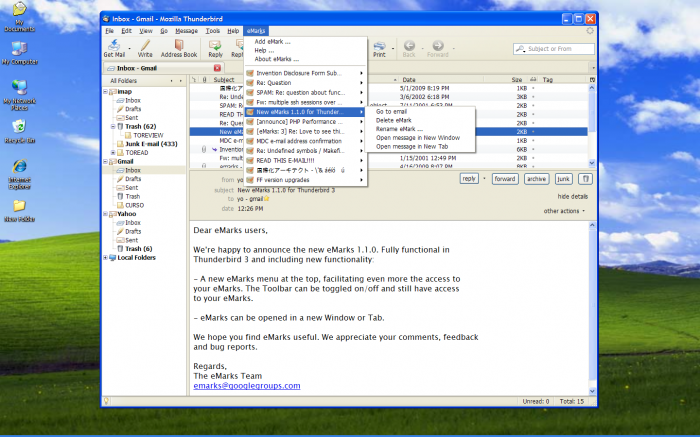
Task: Expand the TOREAD folder
Action: [x=113, y=153]
